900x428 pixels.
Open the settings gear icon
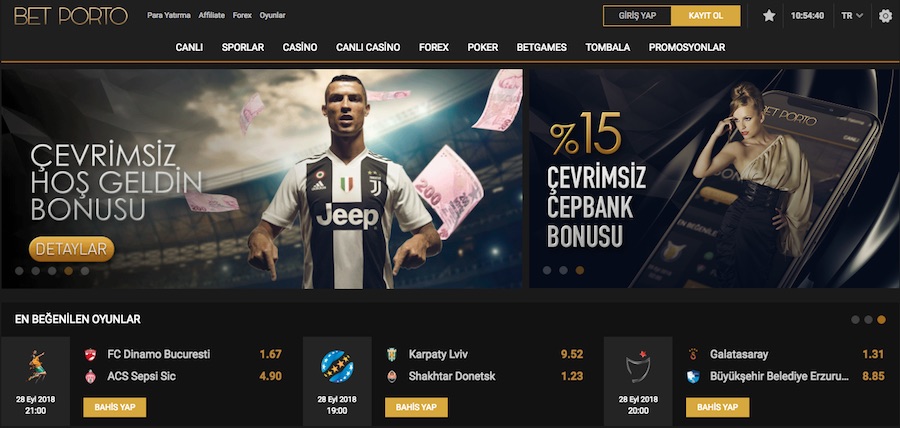point(886,16)
